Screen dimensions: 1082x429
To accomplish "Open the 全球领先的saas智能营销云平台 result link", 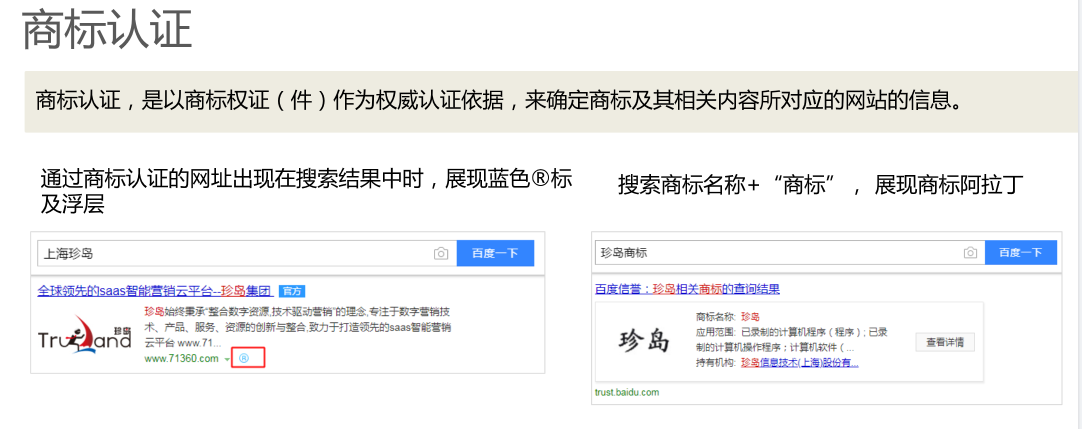I will (156, 290).
